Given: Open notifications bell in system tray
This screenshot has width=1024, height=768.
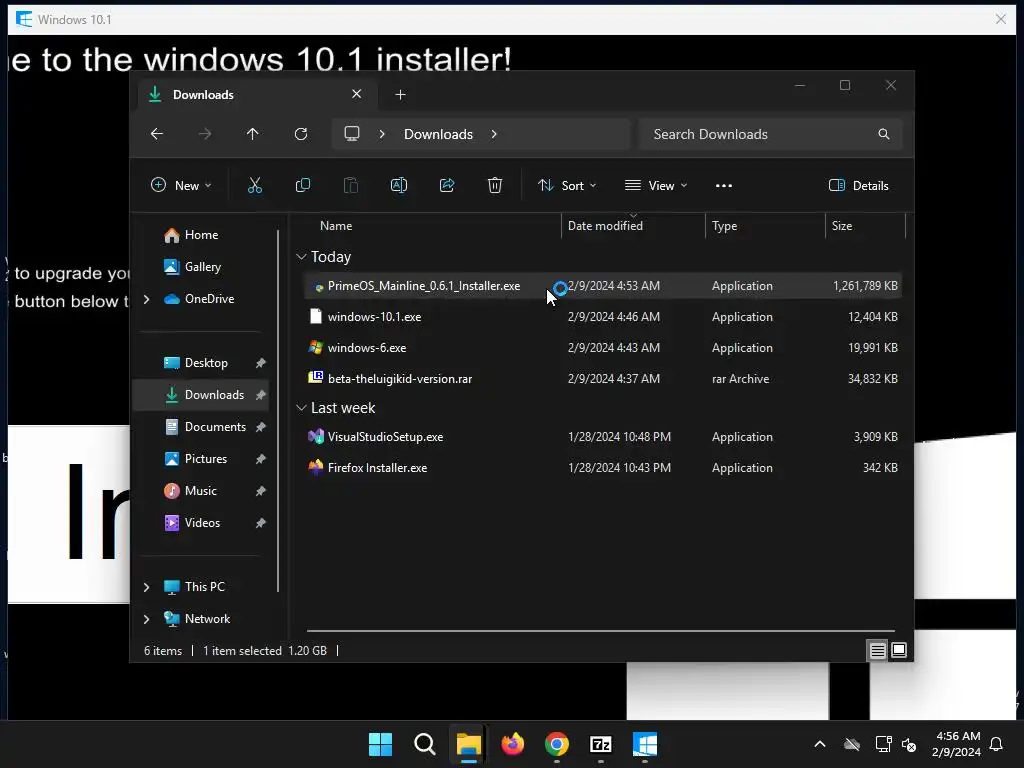Looking at the screenshot, I should tap(997, 744).
